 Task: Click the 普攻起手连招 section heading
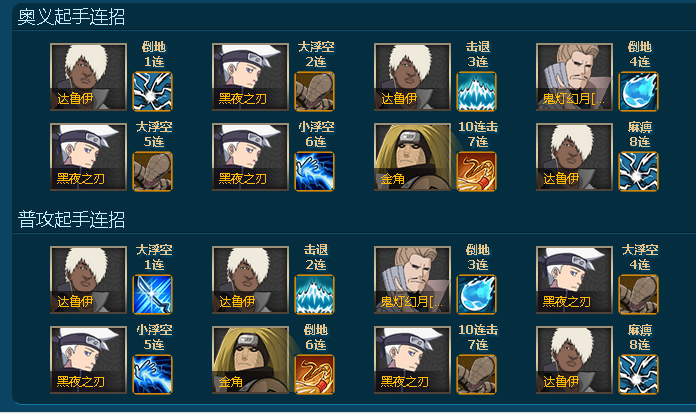[x=71, y=220]
